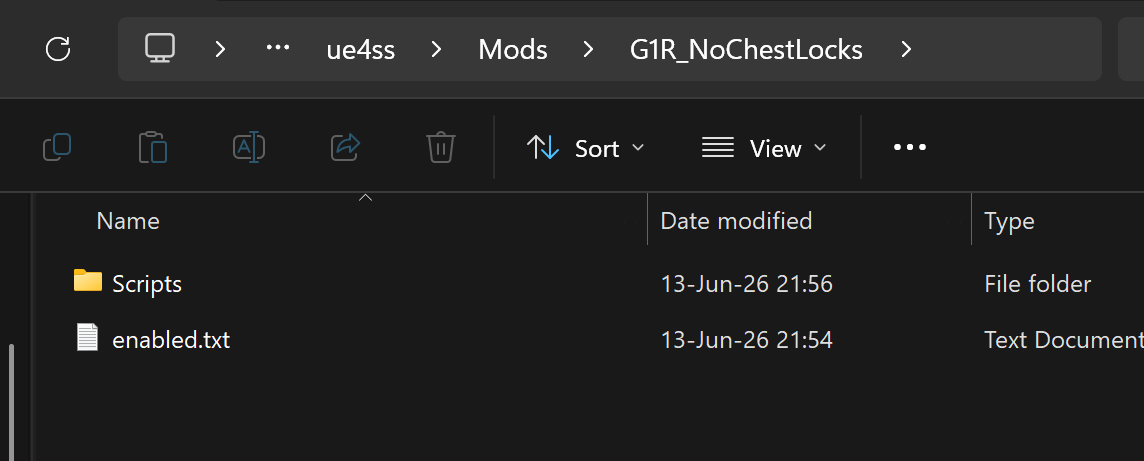
Task: Expand chevron after Mods breadcrumb
Action: tap(588, 50)
